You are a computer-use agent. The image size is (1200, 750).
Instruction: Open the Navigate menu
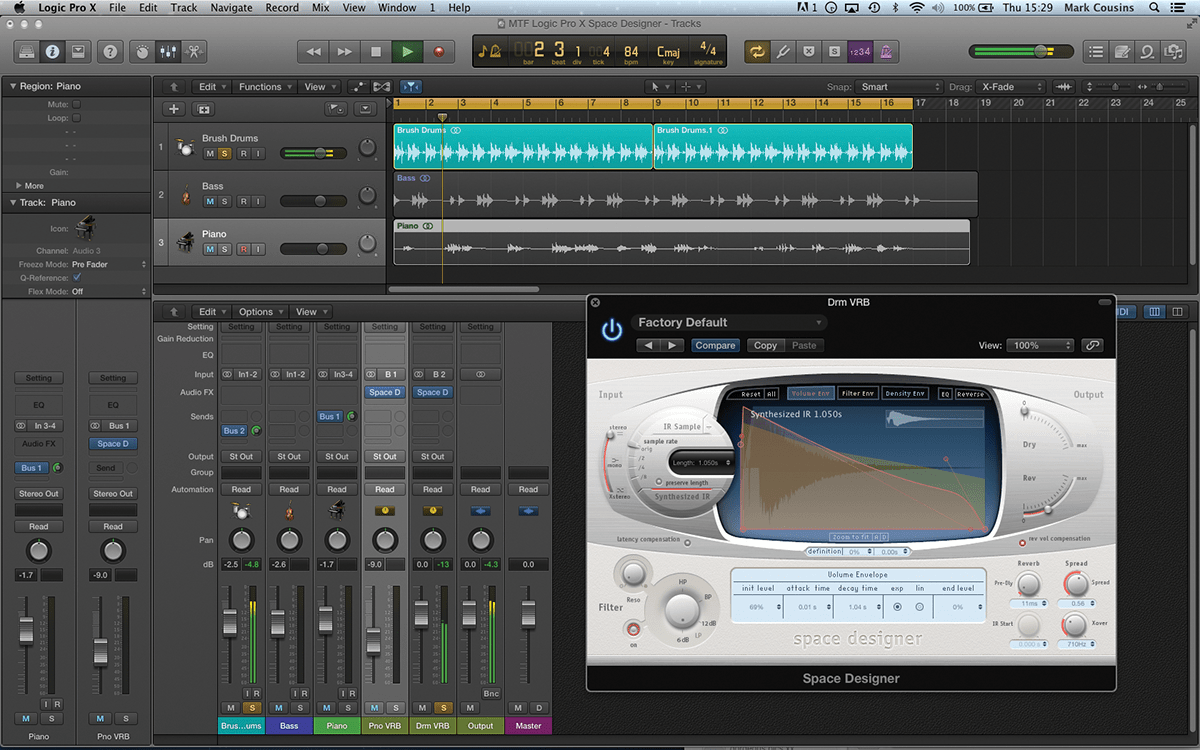click(x=231, y=8)
